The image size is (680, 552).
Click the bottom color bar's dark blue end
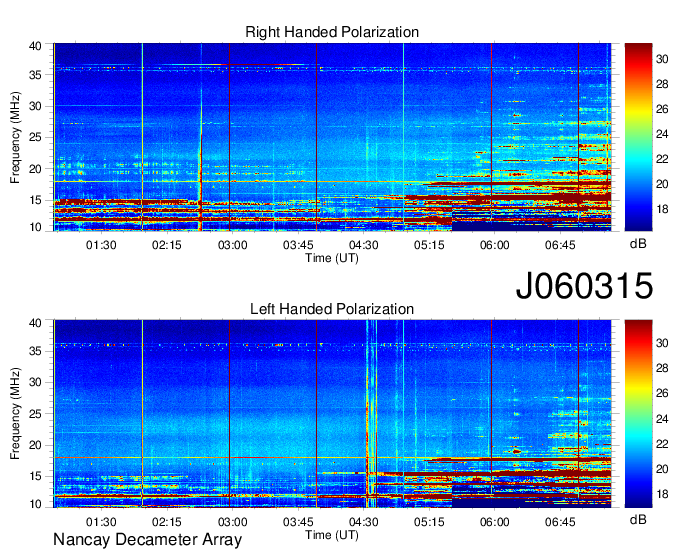coord(638,503)
